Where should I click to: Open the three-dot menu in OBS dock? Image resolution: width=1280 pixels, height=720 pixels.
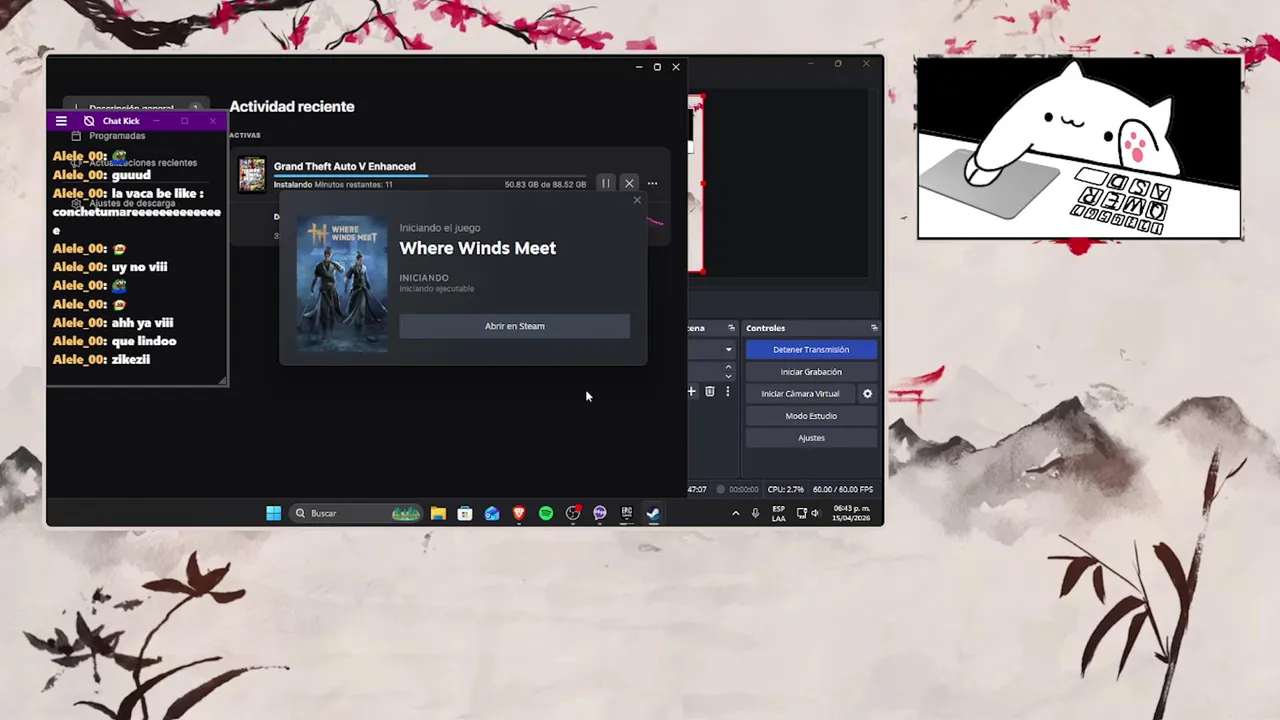coord(728,392)
